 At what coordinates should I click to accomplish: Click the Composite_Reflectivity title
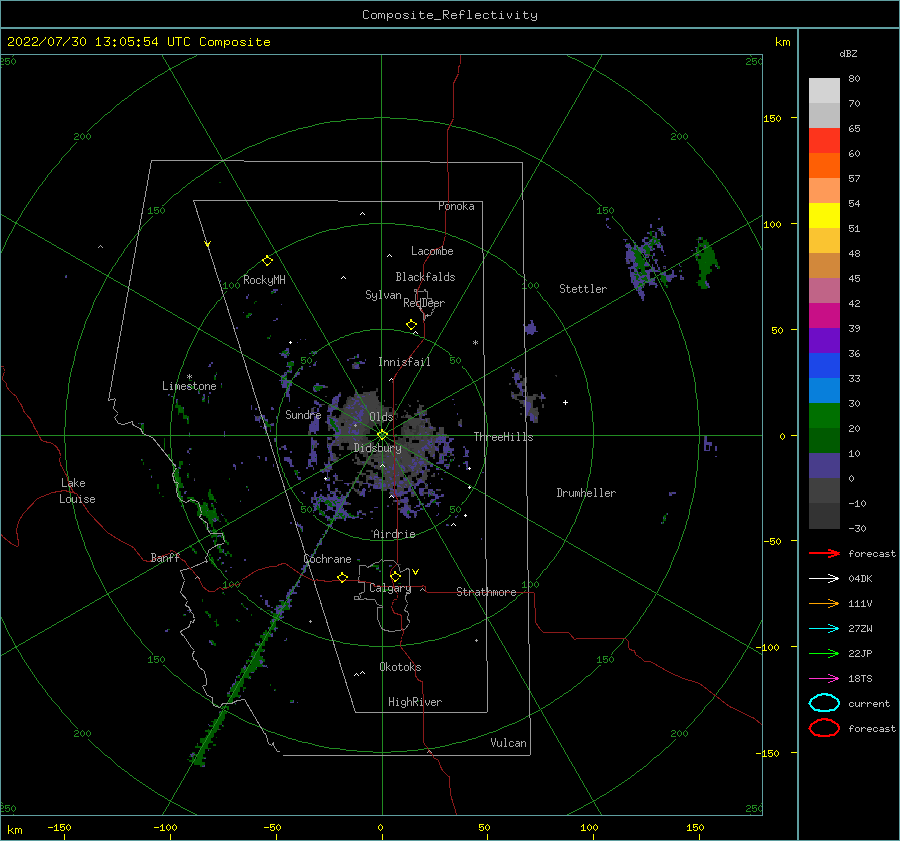pos(449,15)
